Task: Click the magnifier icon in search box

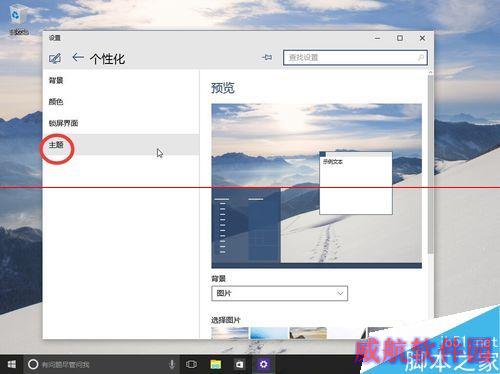Action: click(421, 58)
